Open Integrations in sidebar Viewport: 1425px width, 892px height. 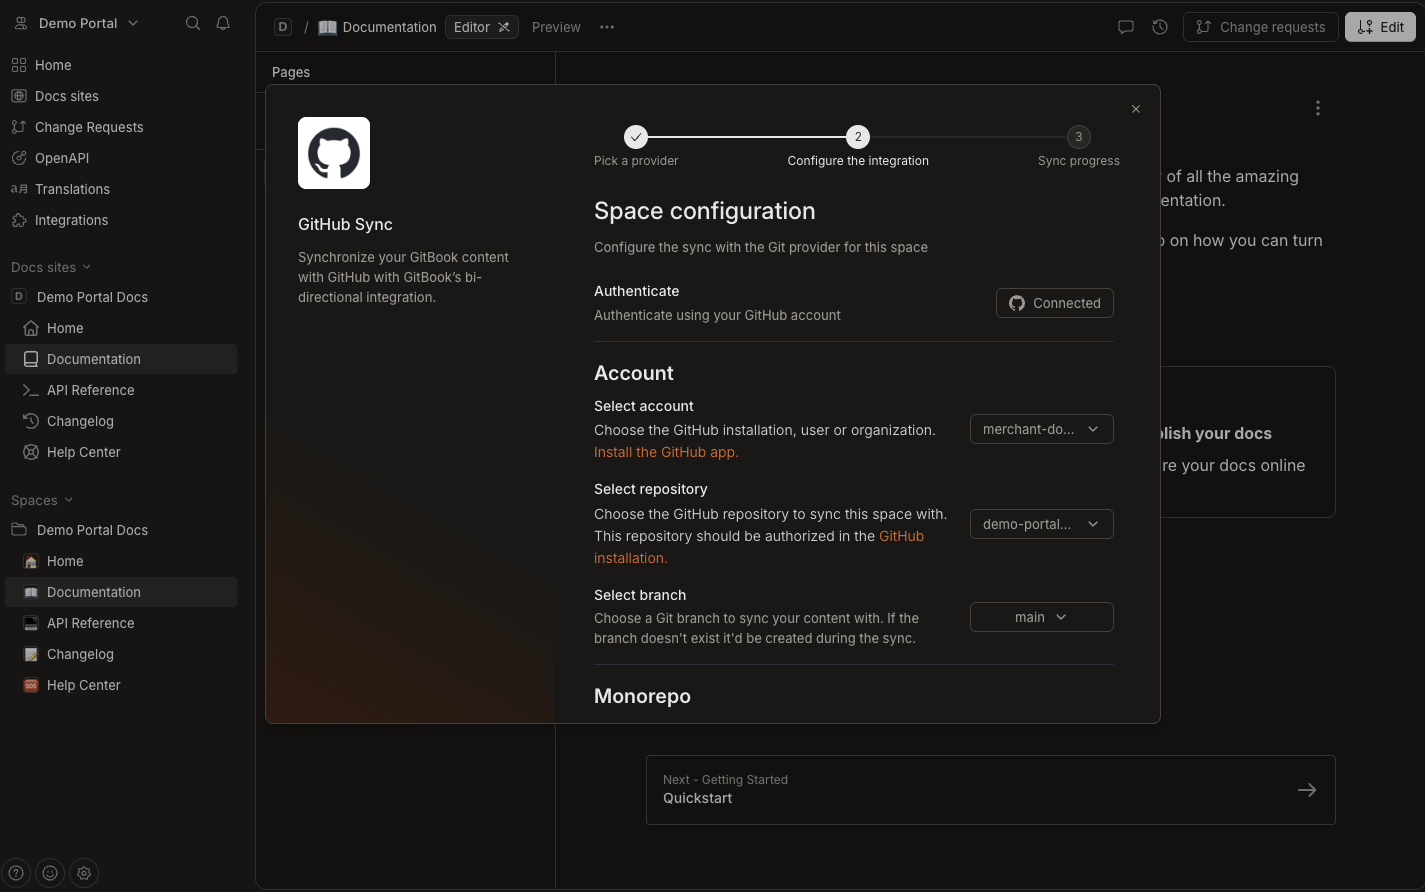[120, 220]
